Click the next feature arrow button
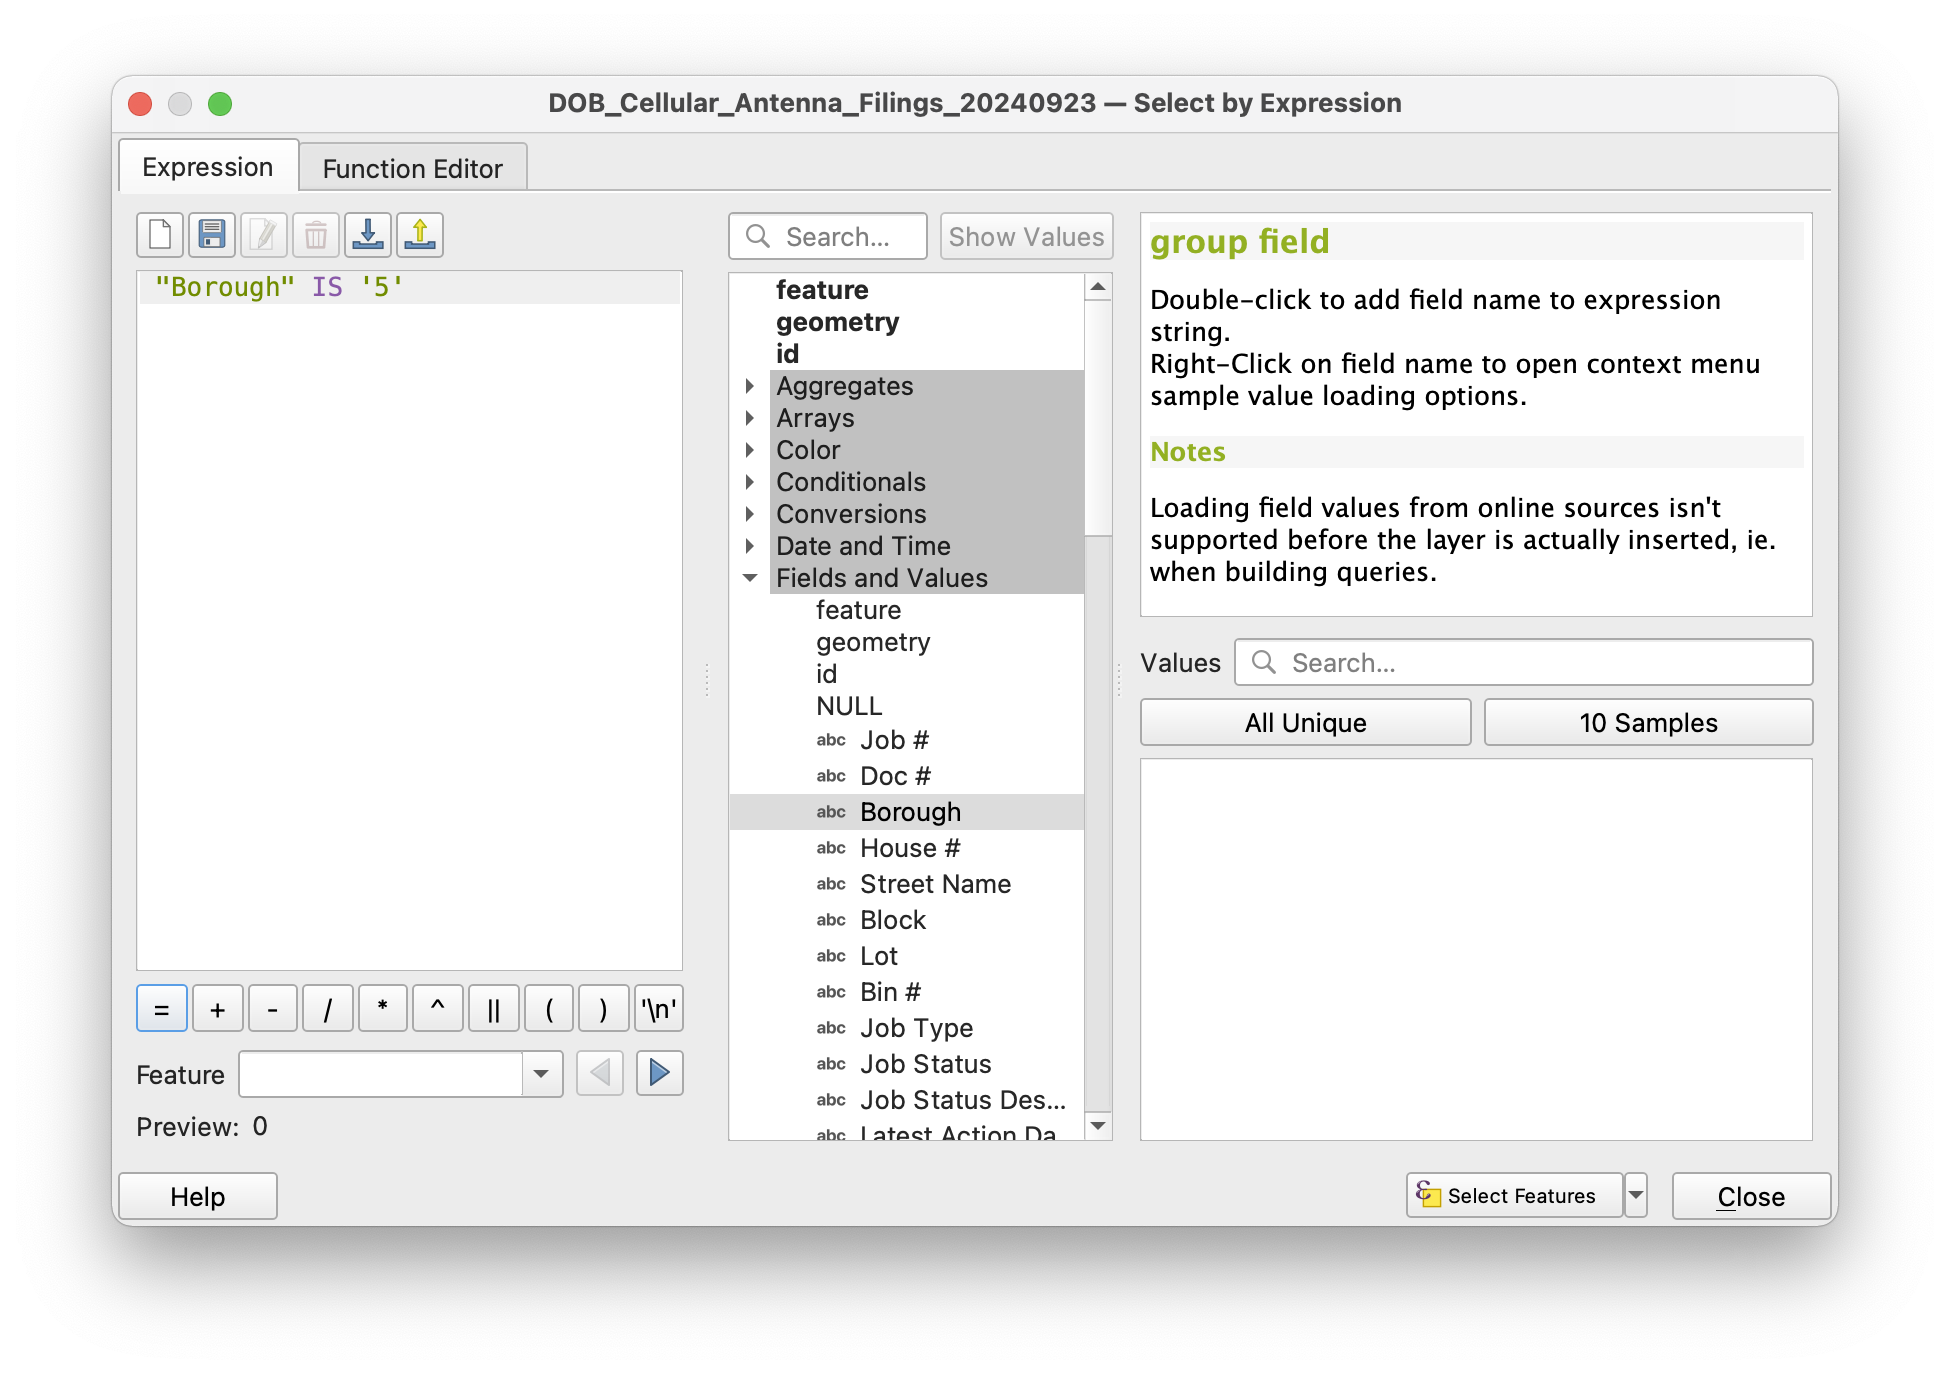This screenshot has width=1950, height=1374. click(659, 1074)
